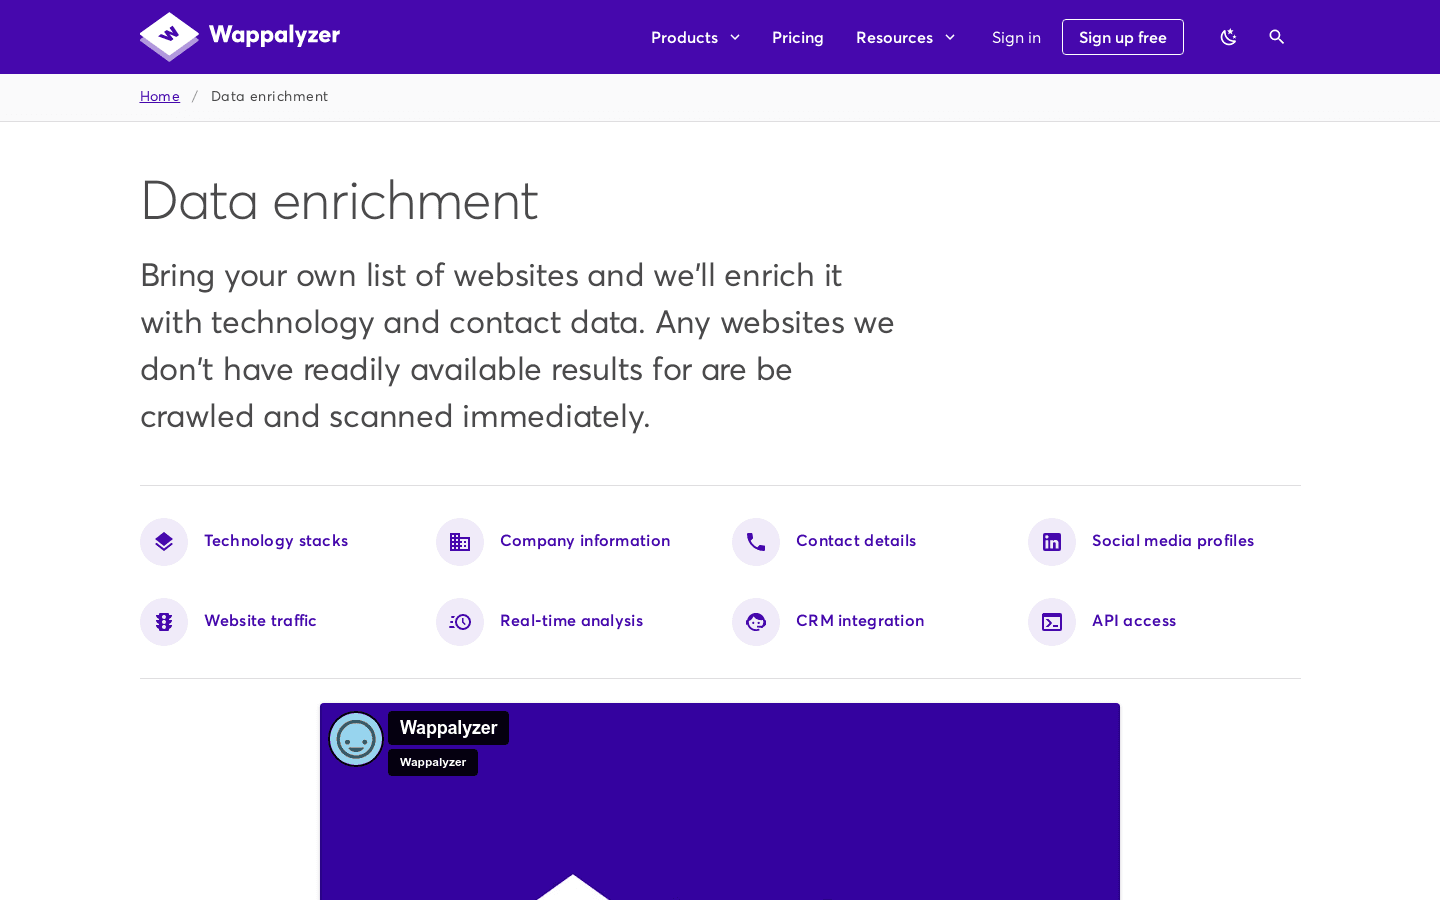Viewport: 1440px width, 900px height.
Task: Select the Website traffic icon
Action: [163, 621]
